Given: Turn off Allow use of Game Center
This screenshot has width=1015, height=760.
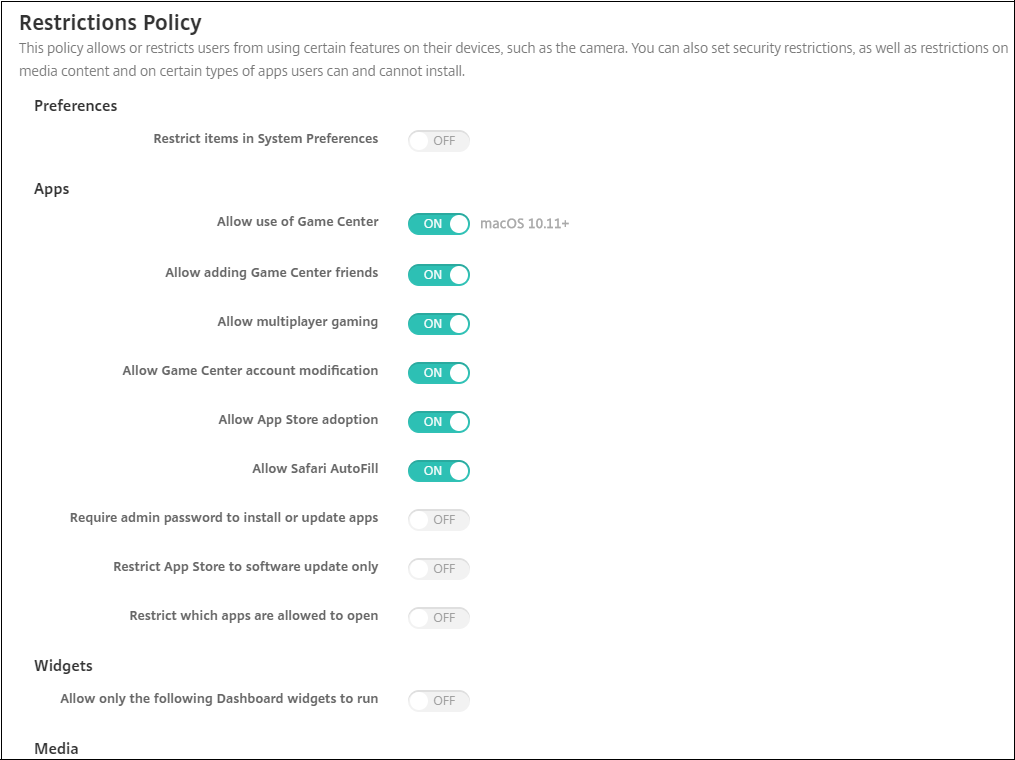Looking at the screenshot, I should coord(438,224).
